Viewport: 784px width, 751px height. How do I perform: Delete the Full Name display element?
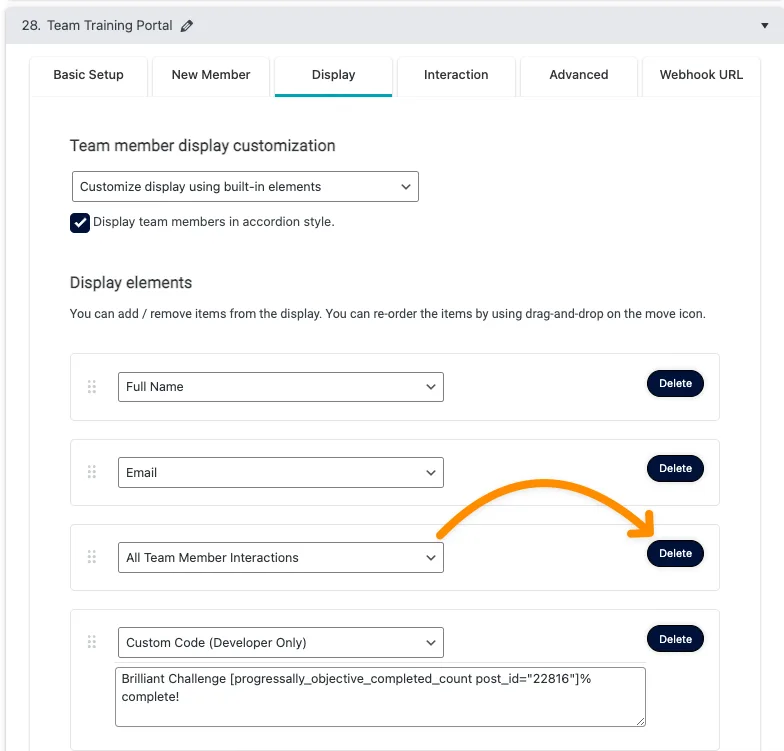pos(675,383)
